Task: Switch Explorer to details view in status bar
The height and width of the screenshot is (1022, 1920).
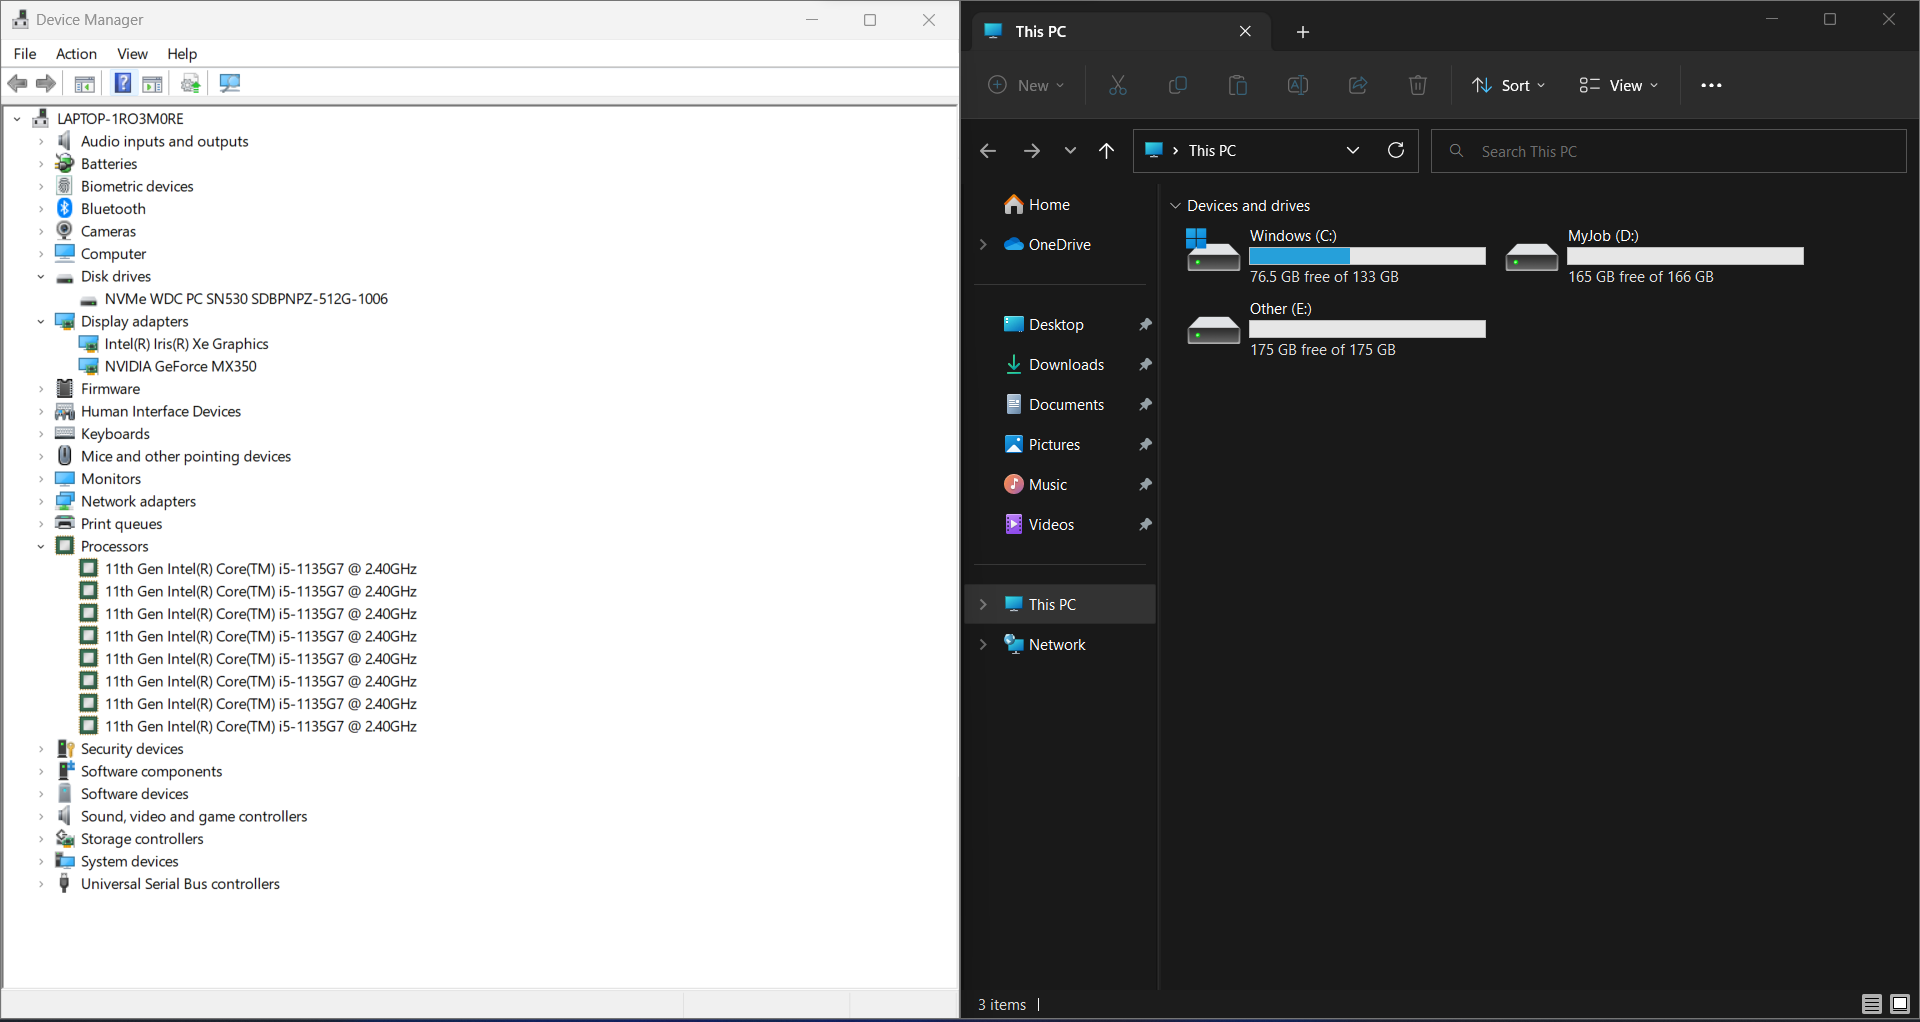Action: click(x=1871, y=1004)
